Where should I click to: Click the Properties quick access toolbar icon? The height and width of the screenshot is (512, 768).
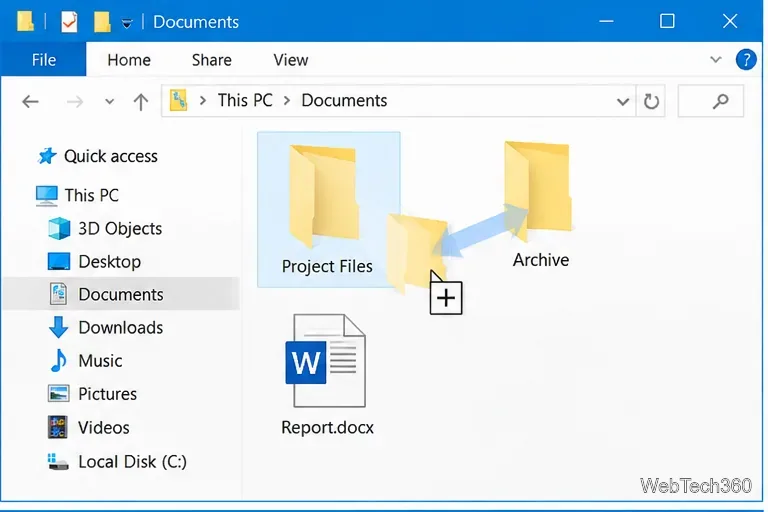[x=69, y=22]
